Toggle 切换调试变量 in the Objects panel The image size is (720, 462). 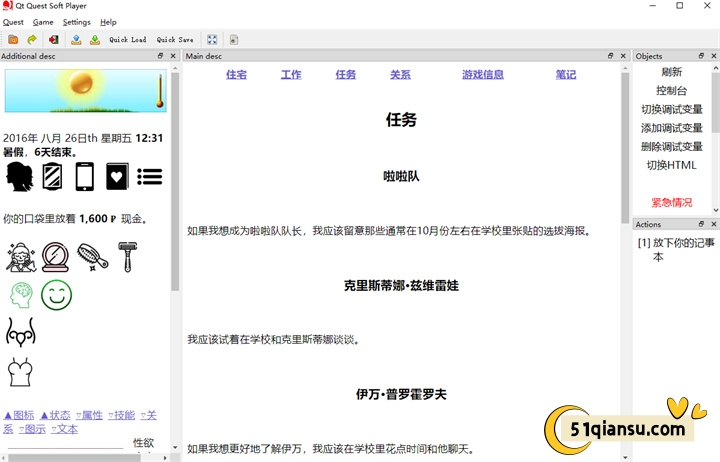[671, 109]
